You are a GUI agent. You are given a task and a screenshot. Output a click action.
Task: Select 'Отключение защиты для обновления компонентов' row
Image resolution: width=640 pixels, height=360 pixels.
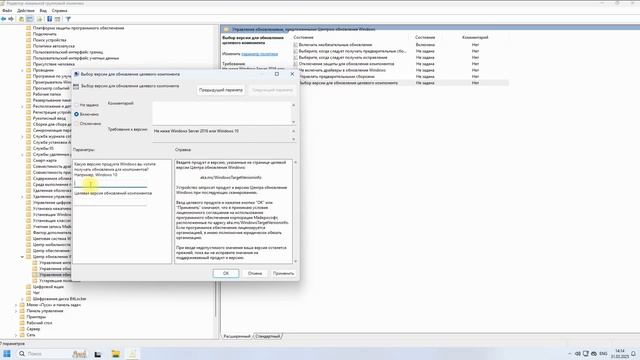[x=400, y=64]
